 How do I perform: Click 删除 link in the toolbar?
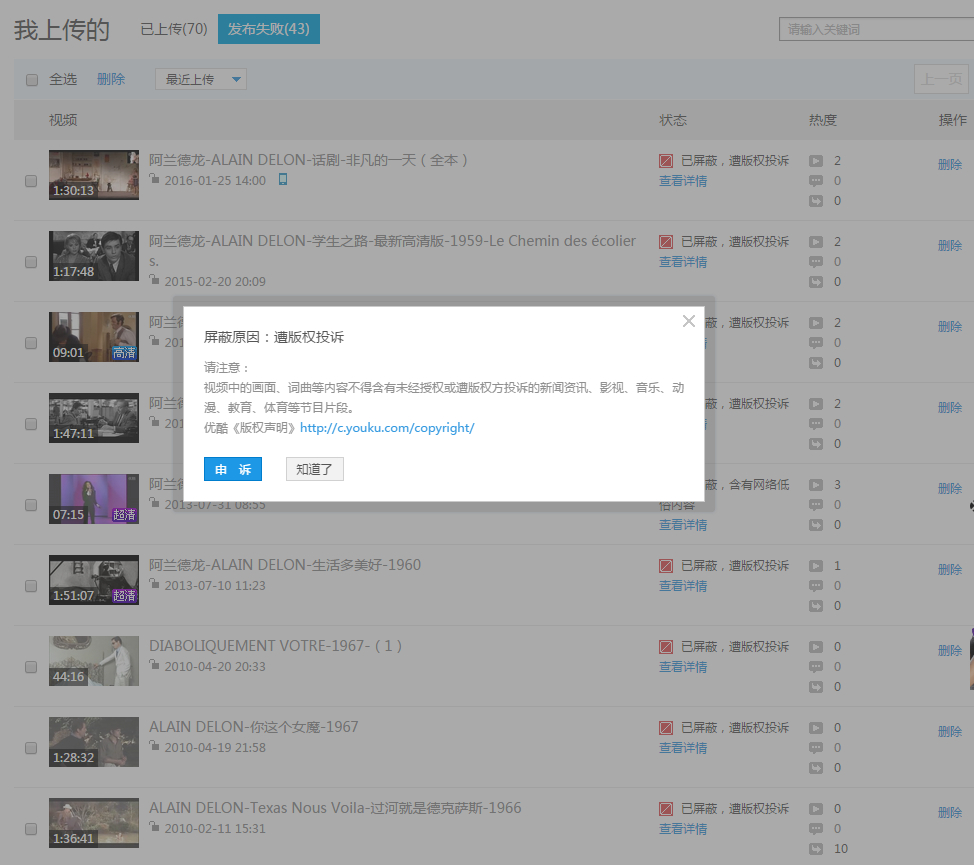tap(111, 79)
